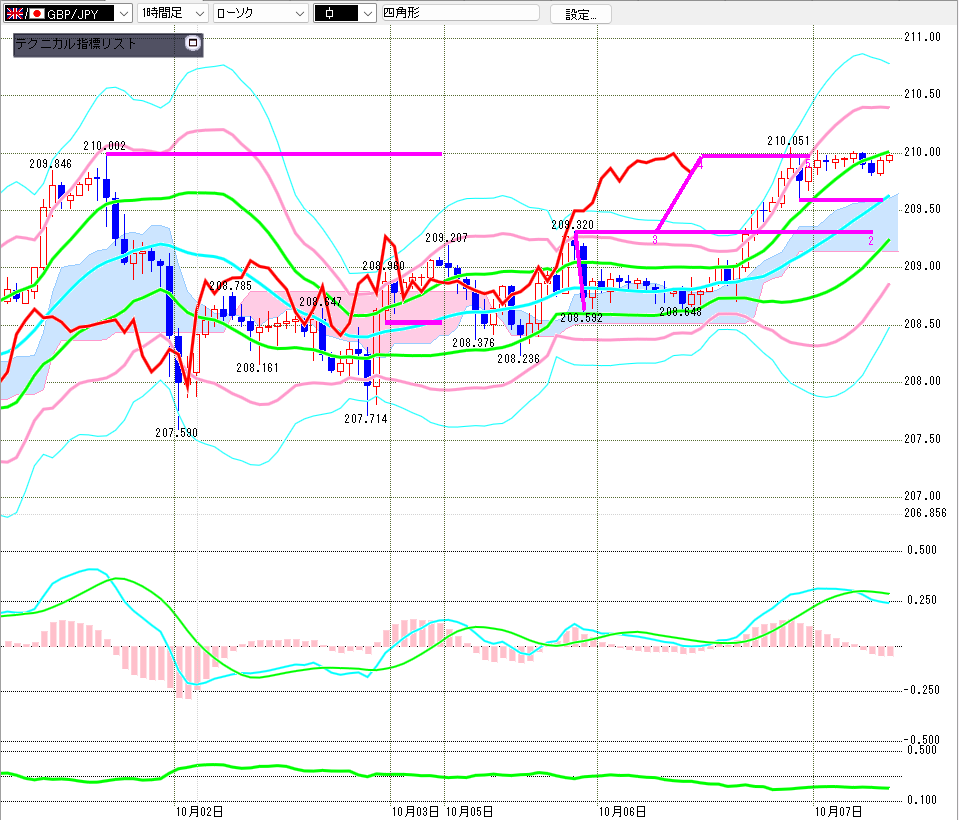Click the 10月02日 date label
This screenshot has height=820, width=959.
pyautogui.click(x=199, y=812)
